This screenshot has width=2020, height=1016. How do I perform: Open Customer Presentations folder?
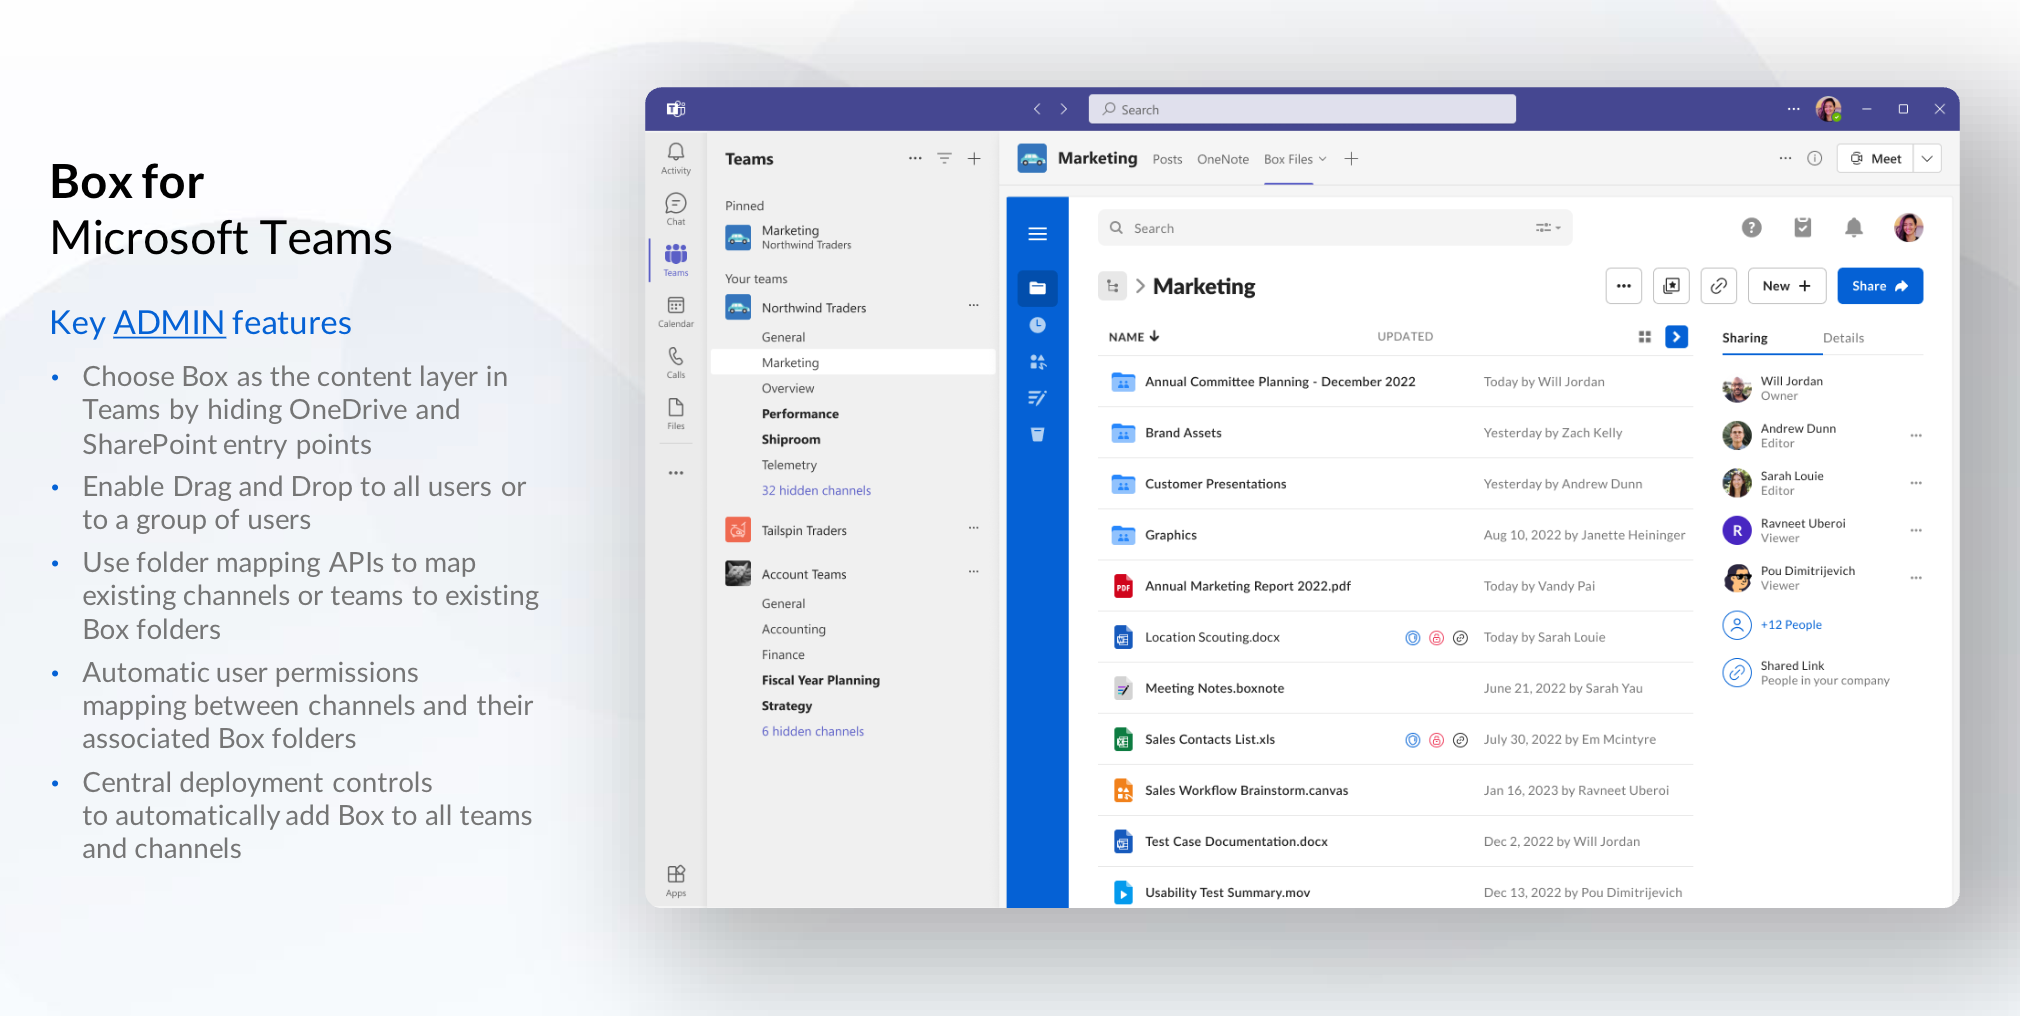tap(1396, 484)
